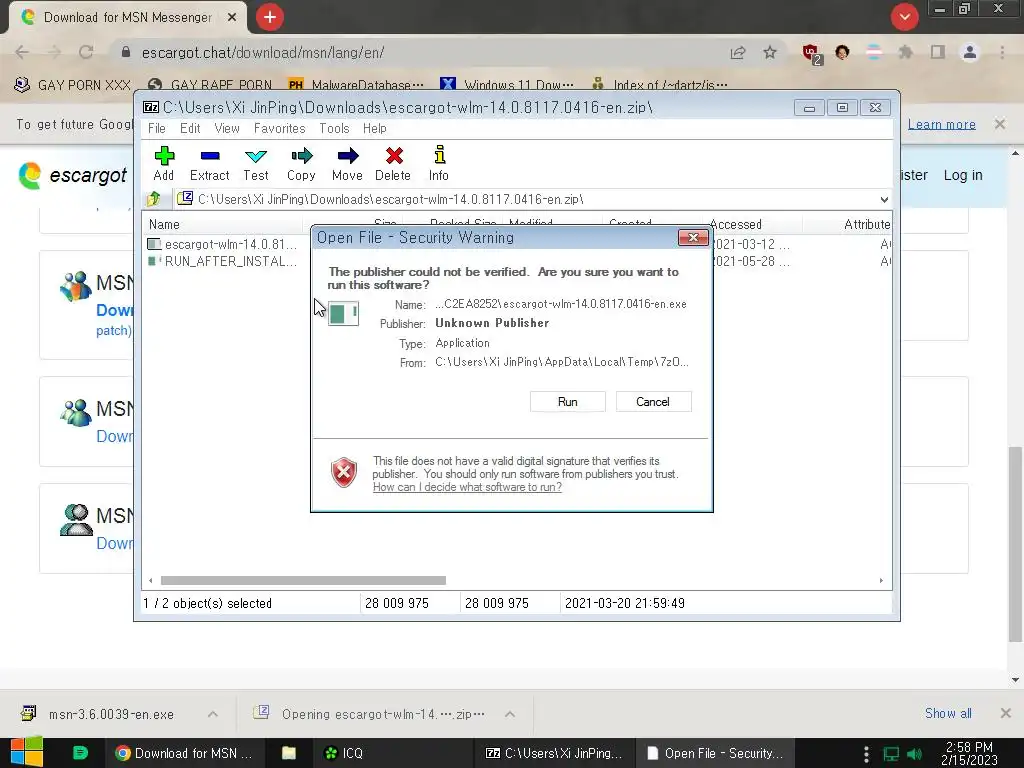
Task: Sort file list by Name column
Action: tap(164, 224)
